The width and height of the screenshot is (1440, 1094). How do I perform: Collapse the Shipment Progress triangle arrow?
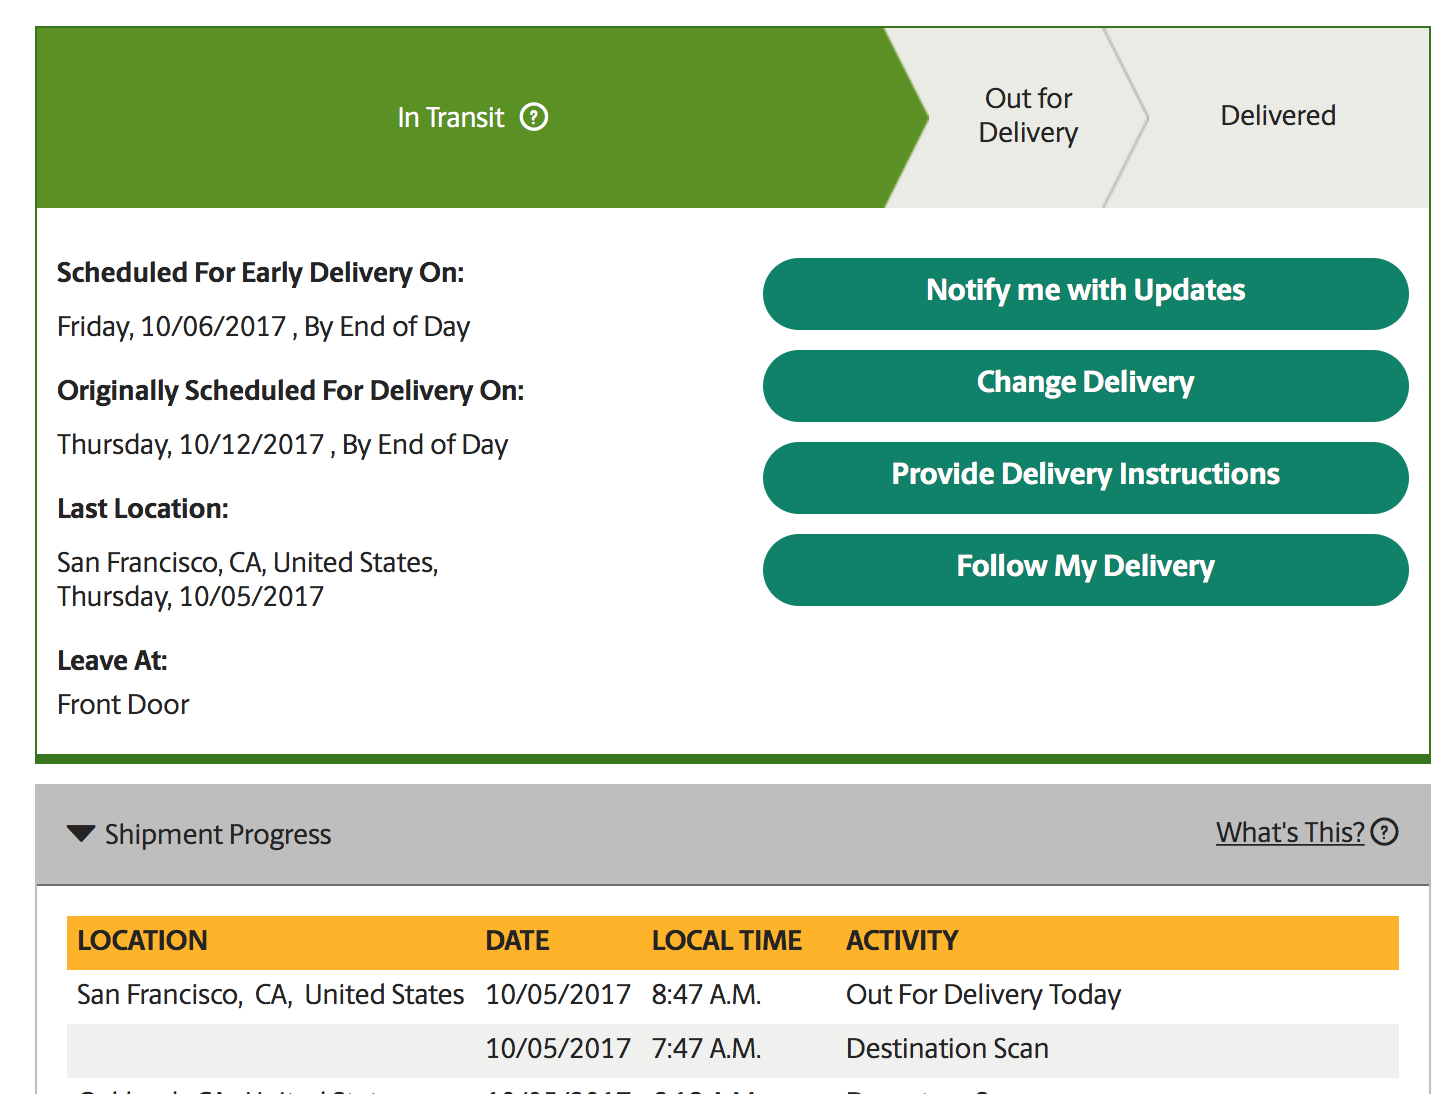coord(81,833)
